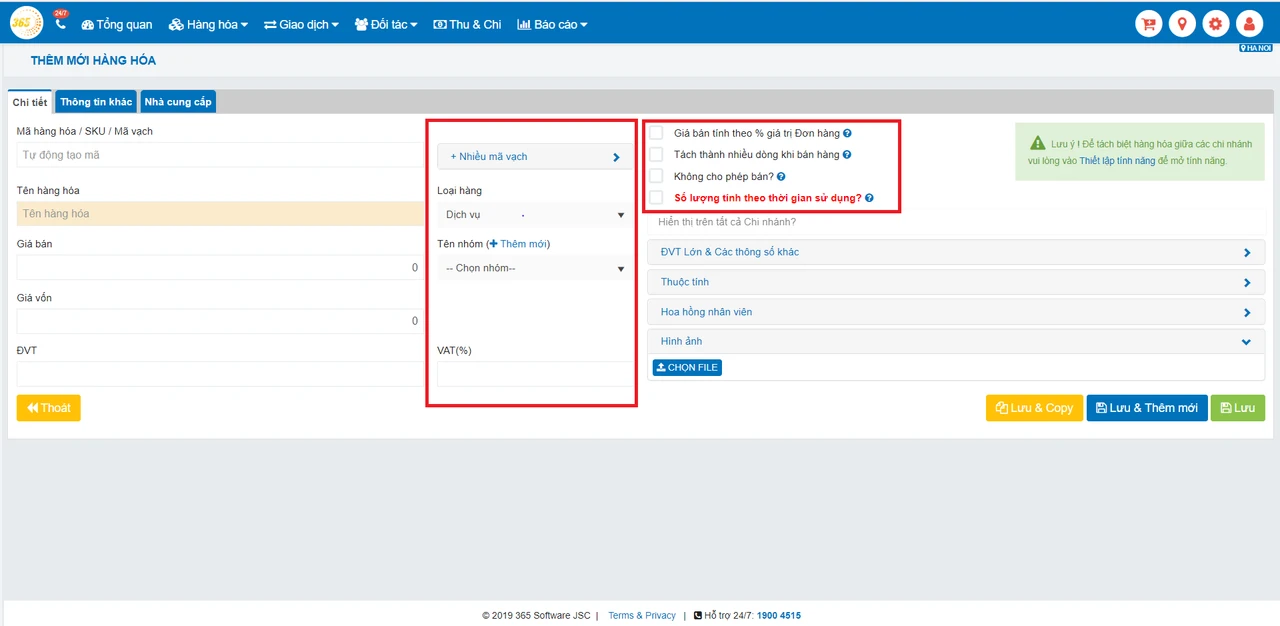The image size is (1280, 626).
Task: Click the Giá vốn input field
Action: [x=220, y=321]
